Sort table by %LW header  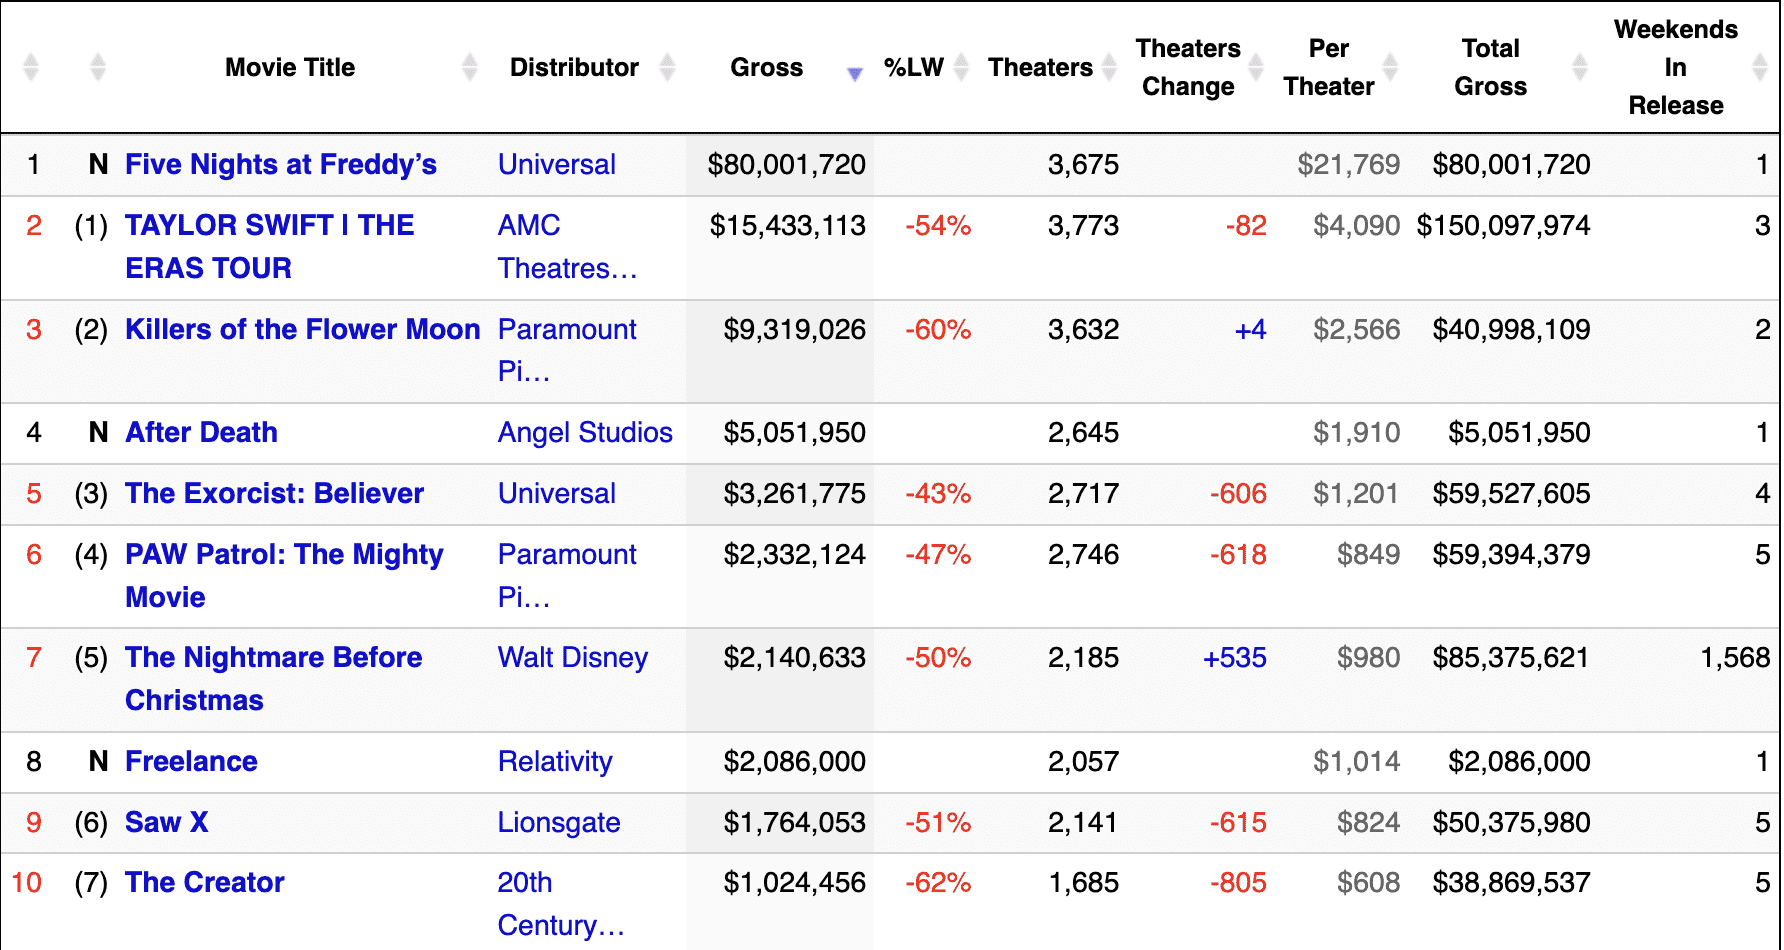pos(914,67)
